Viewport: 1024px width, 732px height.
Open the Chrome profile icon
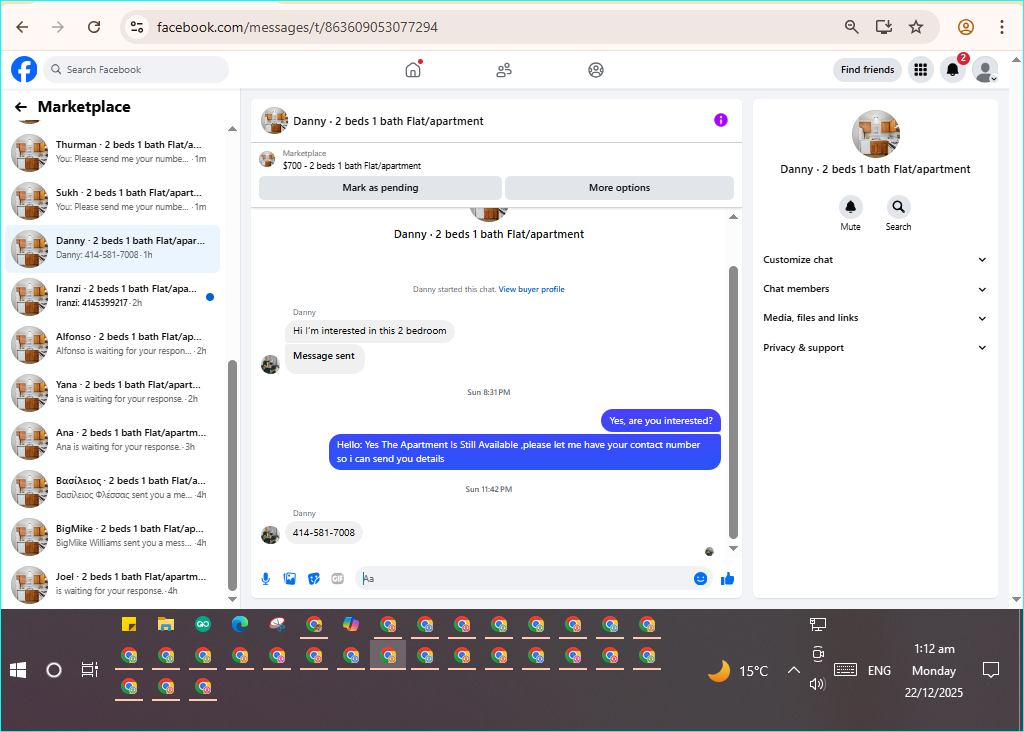tap(966, 27)
